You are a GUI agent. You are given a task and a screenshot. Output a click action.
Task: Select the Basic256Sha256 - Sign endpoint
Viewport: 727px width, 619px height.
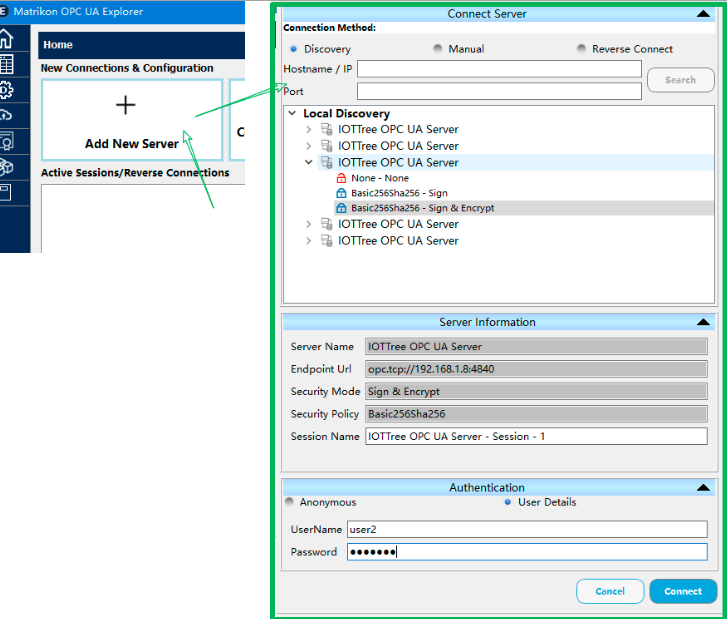pos(399,193)
